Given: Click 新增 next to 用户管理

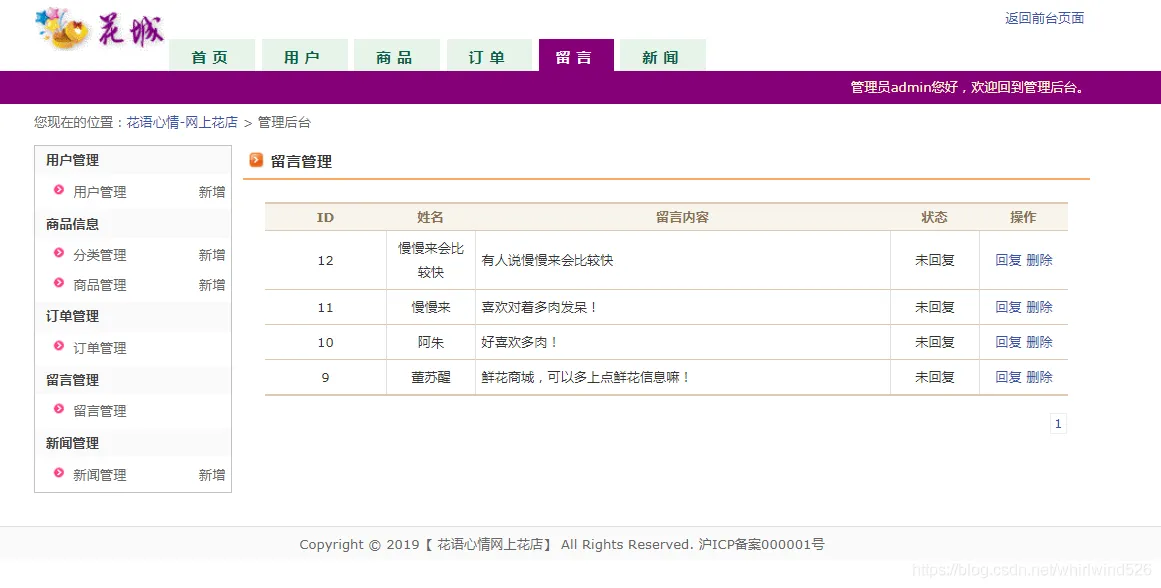Looking at the screenshot, I should pyautogui.click(x=212, y=192).
